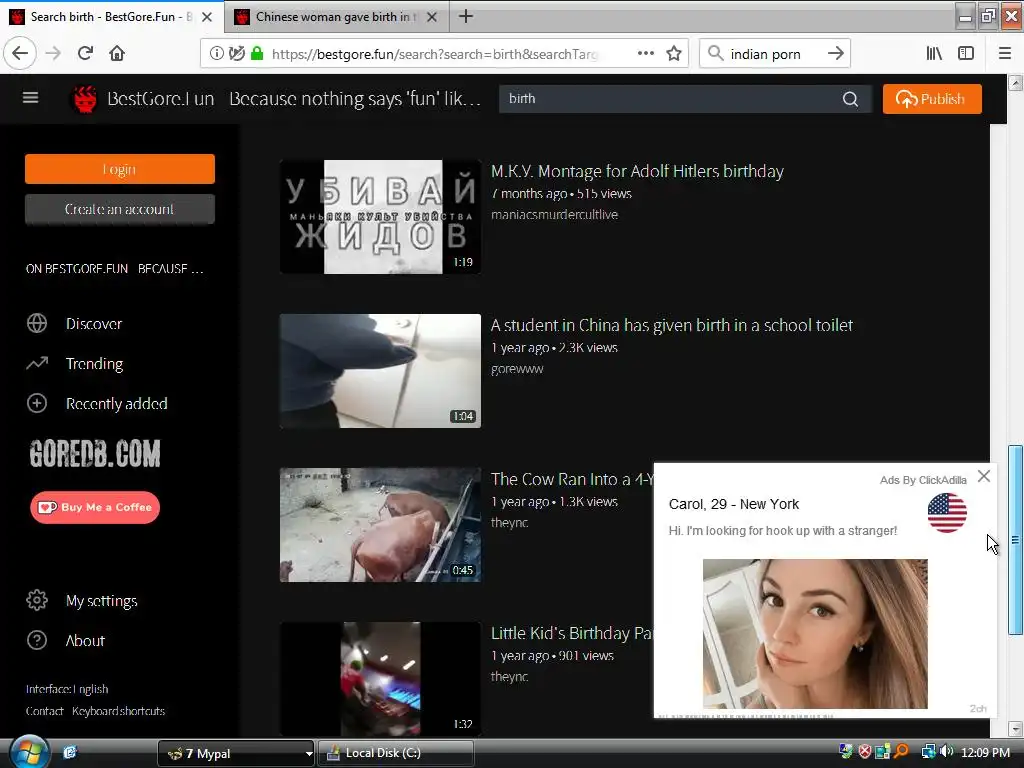Open the 0:45 cow video thumbnail
The width and height of the screenshot is (1024, 768).
[x=380, y=525]
